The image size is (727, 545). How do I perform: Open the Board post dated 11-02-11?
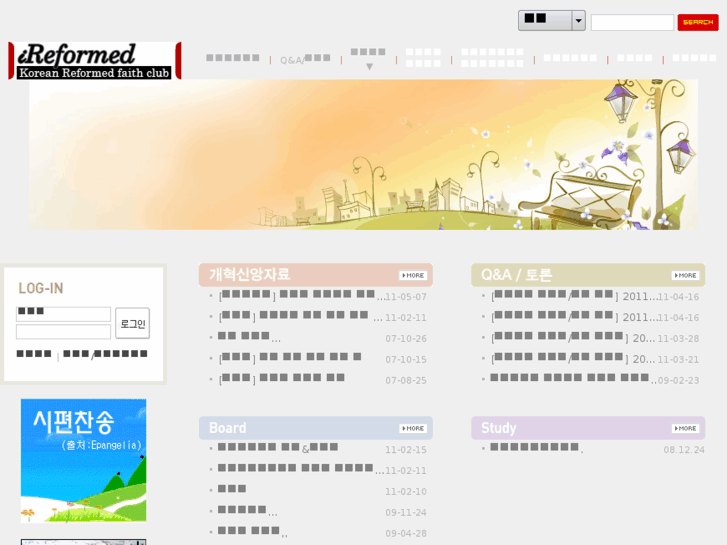pos(301,469)
